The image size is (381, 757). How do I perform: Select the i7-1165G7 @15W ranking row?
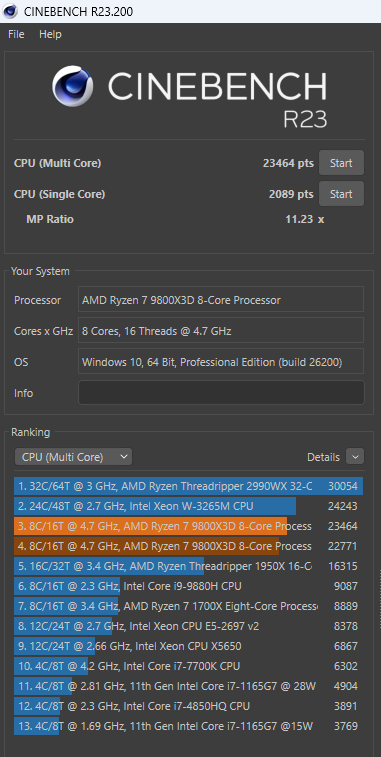coord(188,726)
